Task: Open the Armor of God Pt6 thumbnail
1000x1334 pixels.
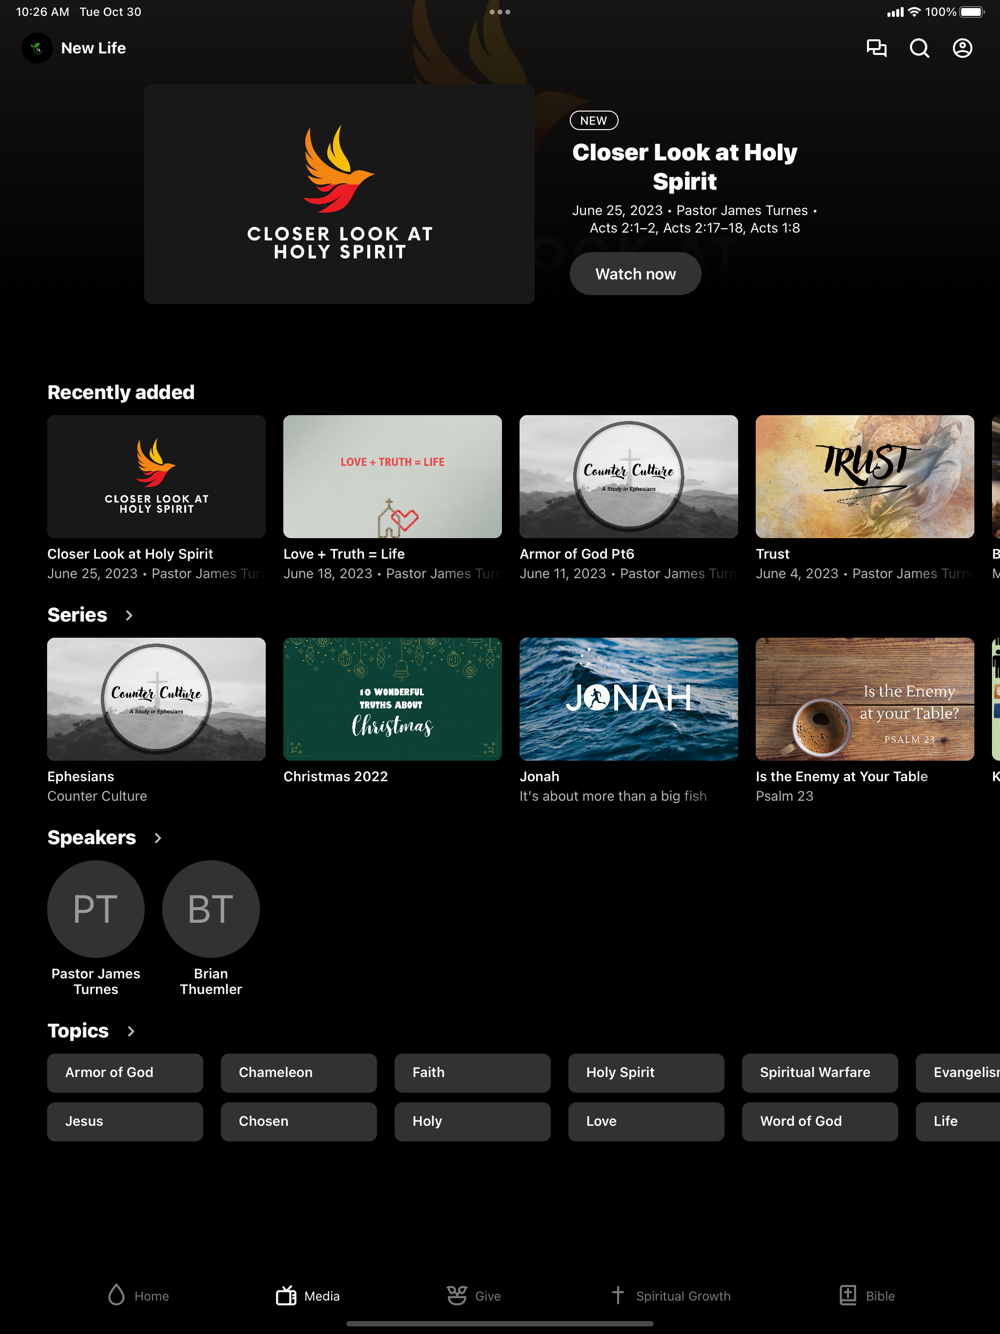Action: pyautogui.click(x=629, y=477)
